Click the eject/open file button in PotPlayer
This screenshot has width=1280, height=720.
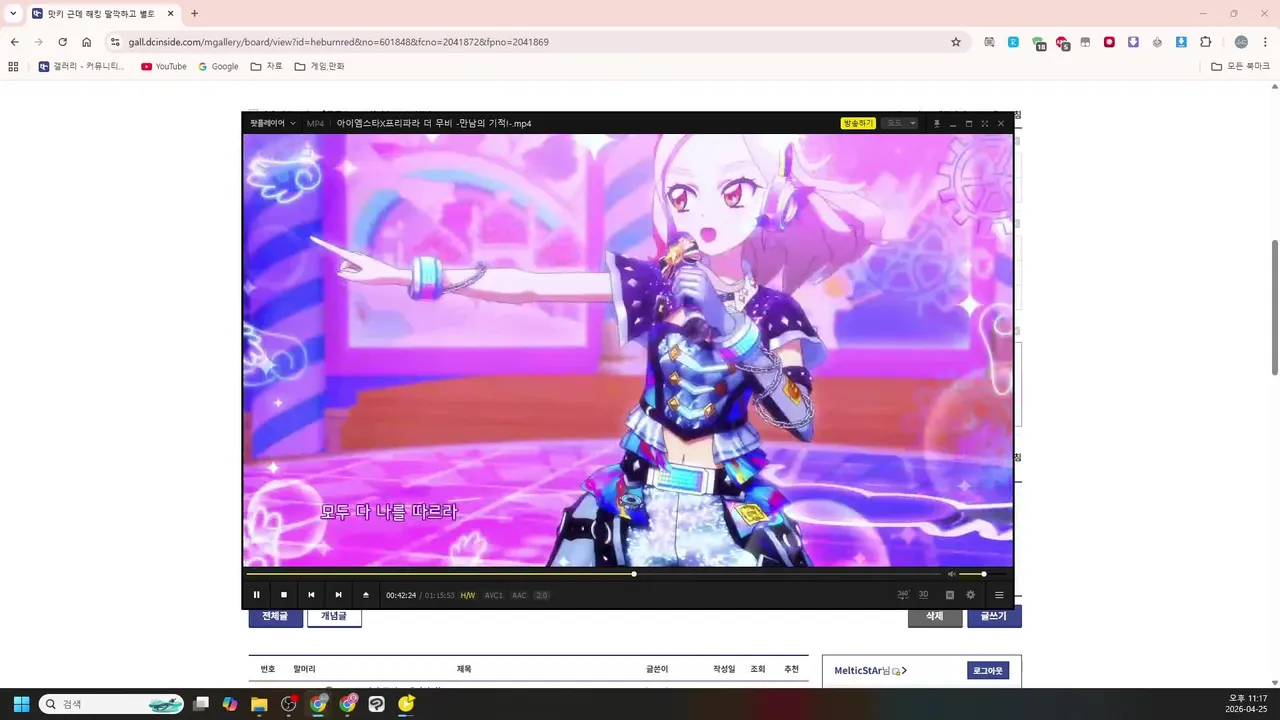pos(366,595)
